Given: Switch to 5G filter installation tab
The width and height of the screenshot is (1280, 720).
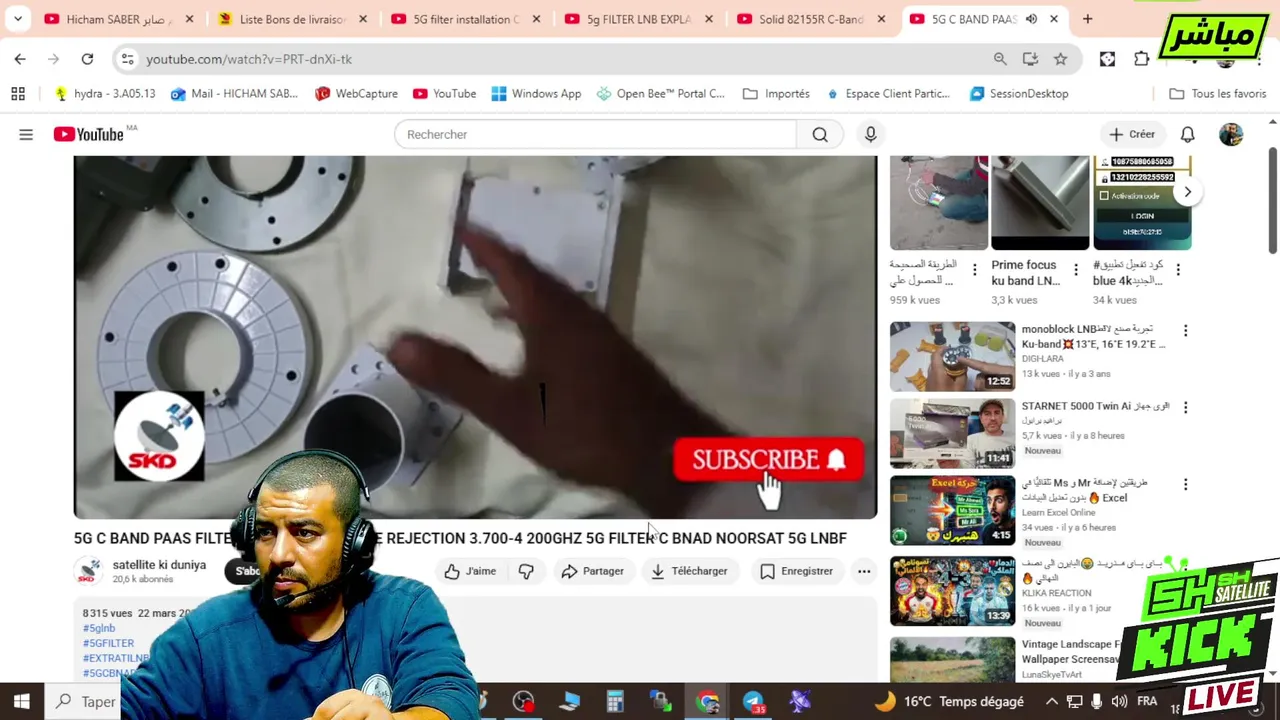Looking at the screenshot, I should (x=467, y=19).
